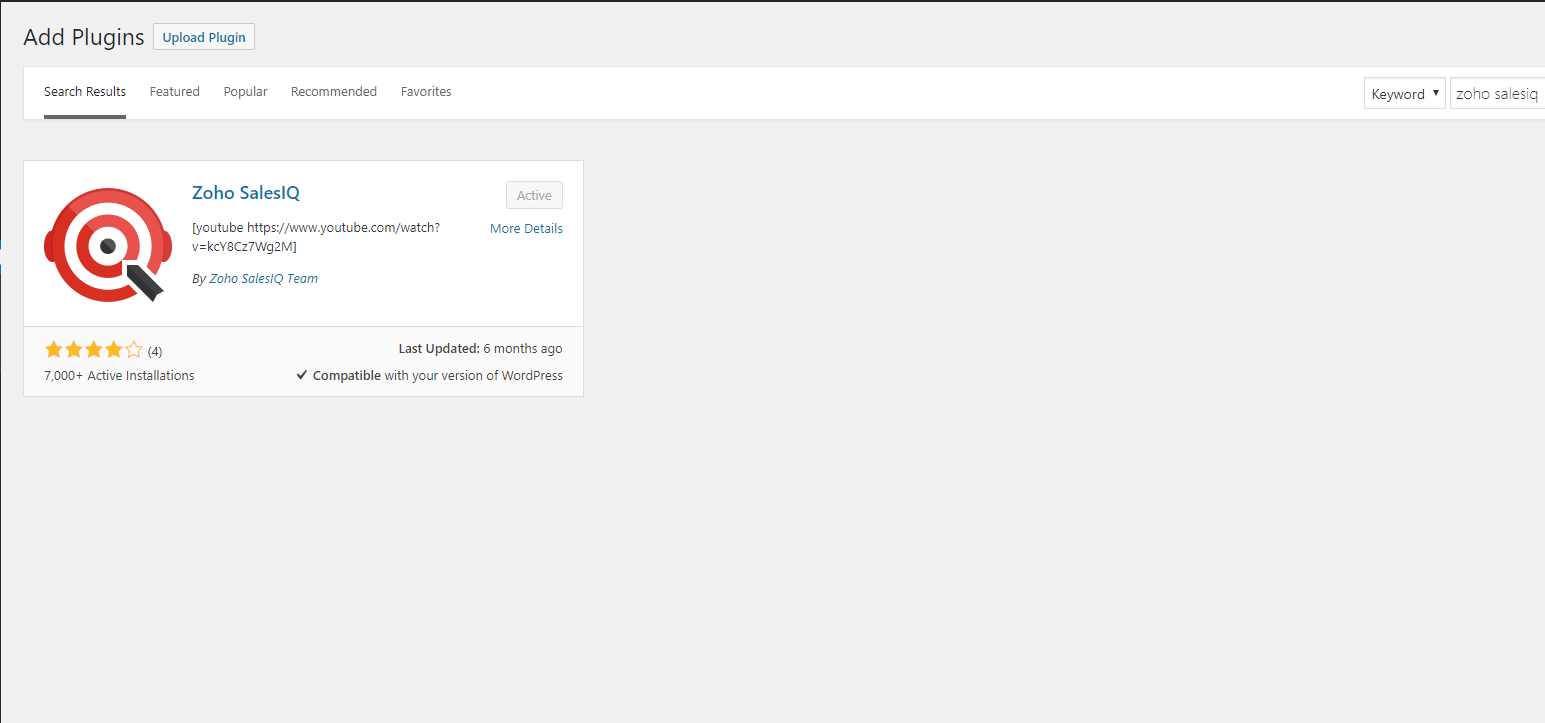Image resolution: width=1545 pixels, height=723 pixels.
Task: Click the youtube shortcode description text
Action: click(x=316, y=237)
